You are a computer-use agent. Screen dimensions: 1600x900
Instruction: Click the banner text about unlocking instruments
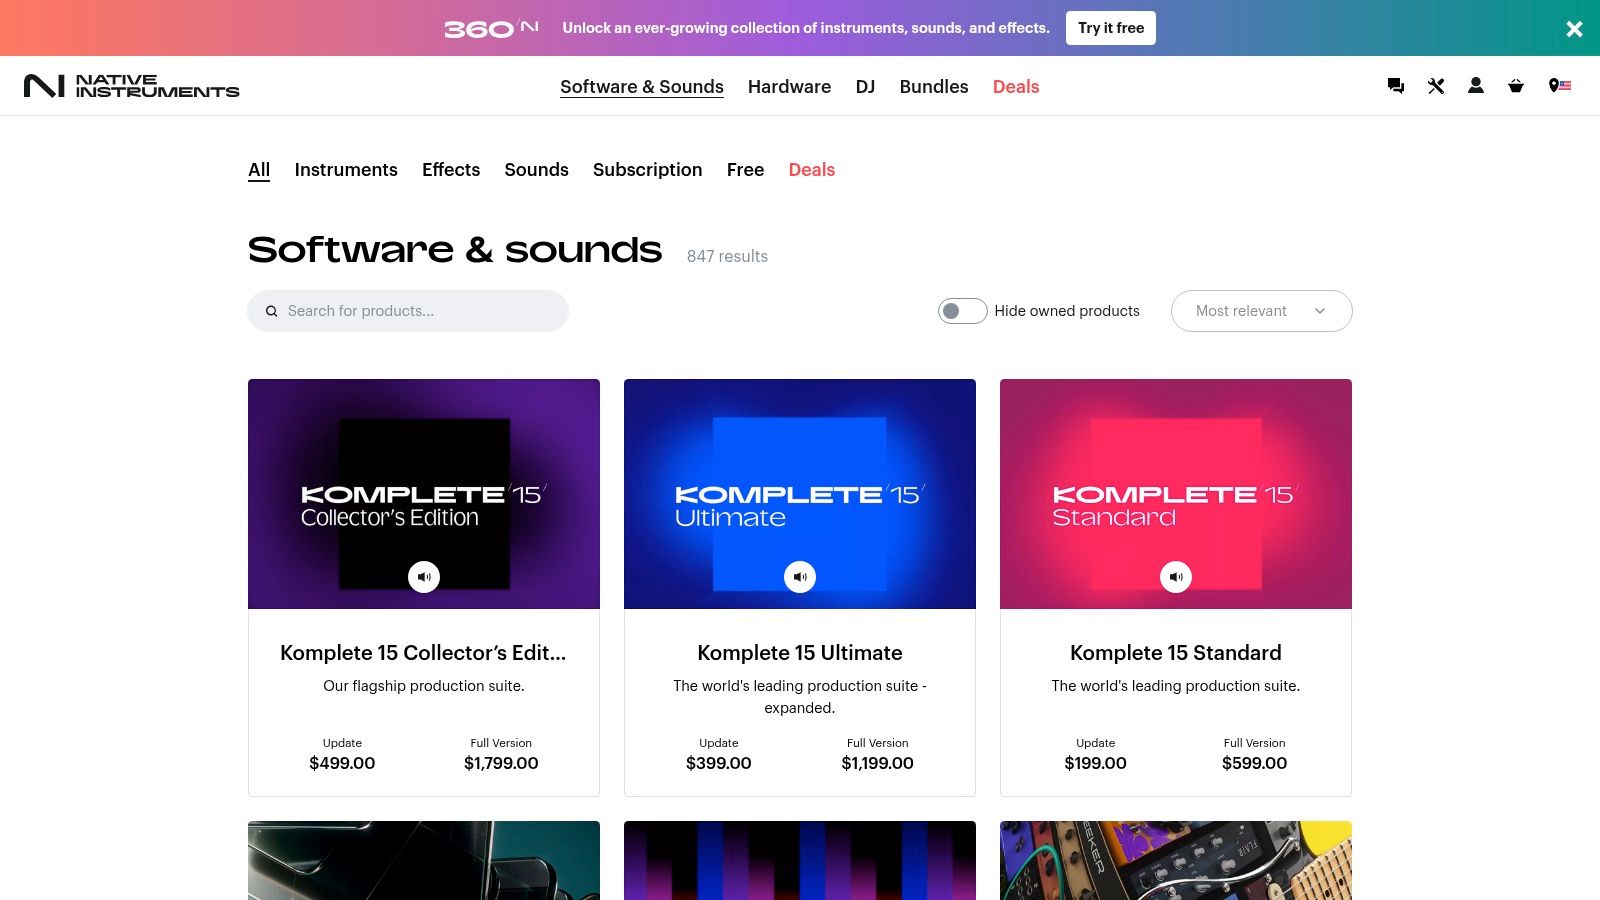[x=806, y=28]
